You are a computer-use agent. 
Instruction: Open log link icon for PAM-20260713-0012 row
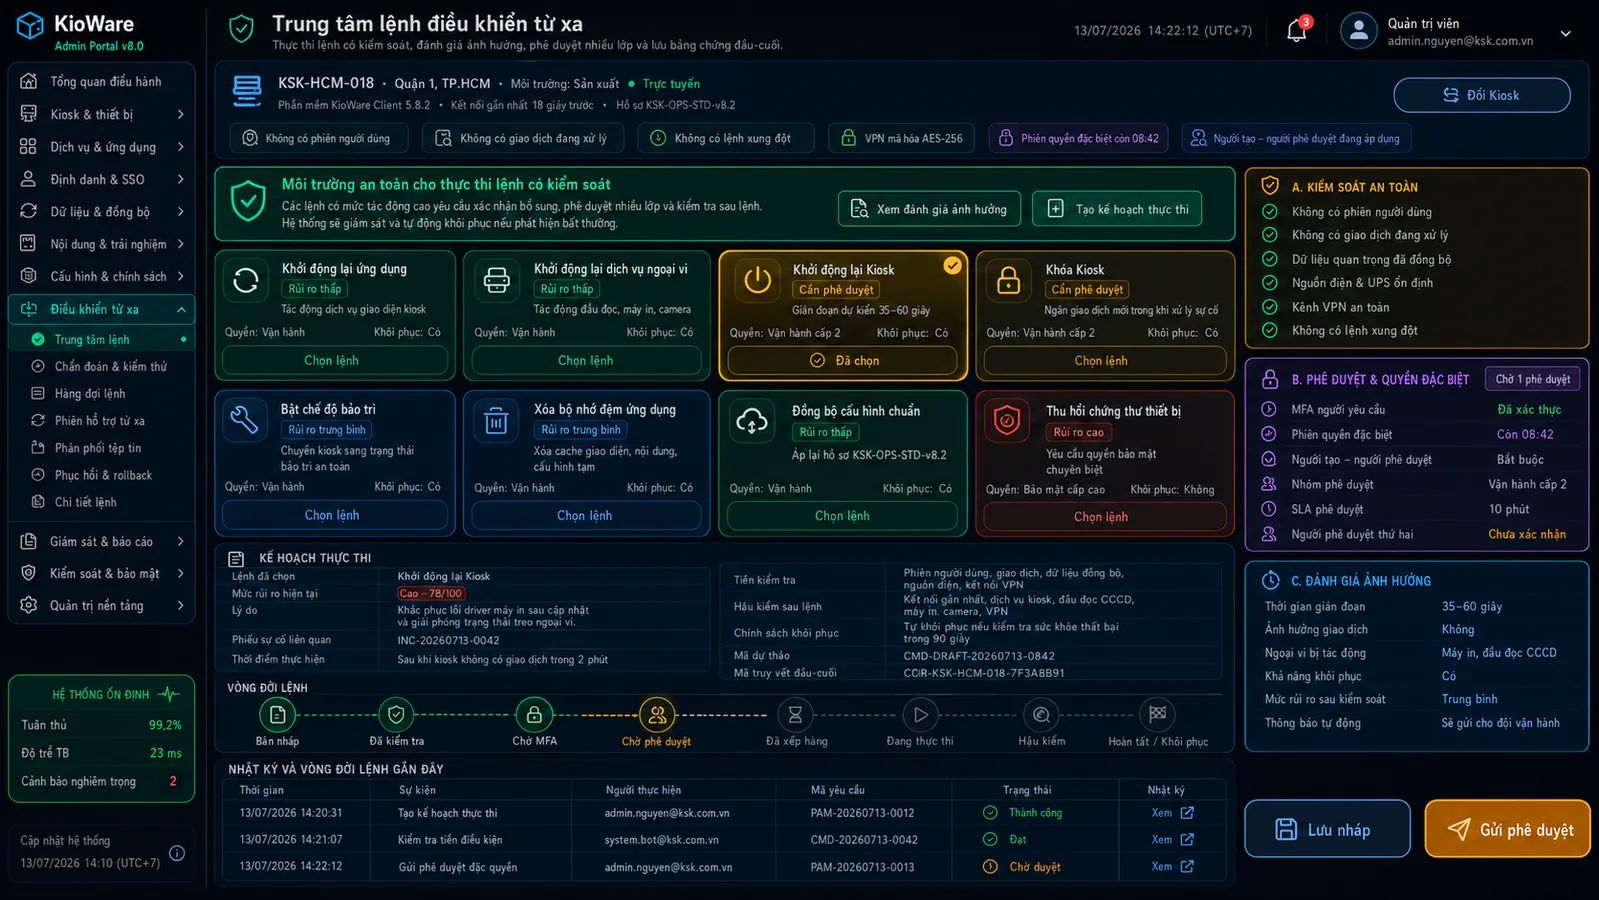coord(1187,813)
